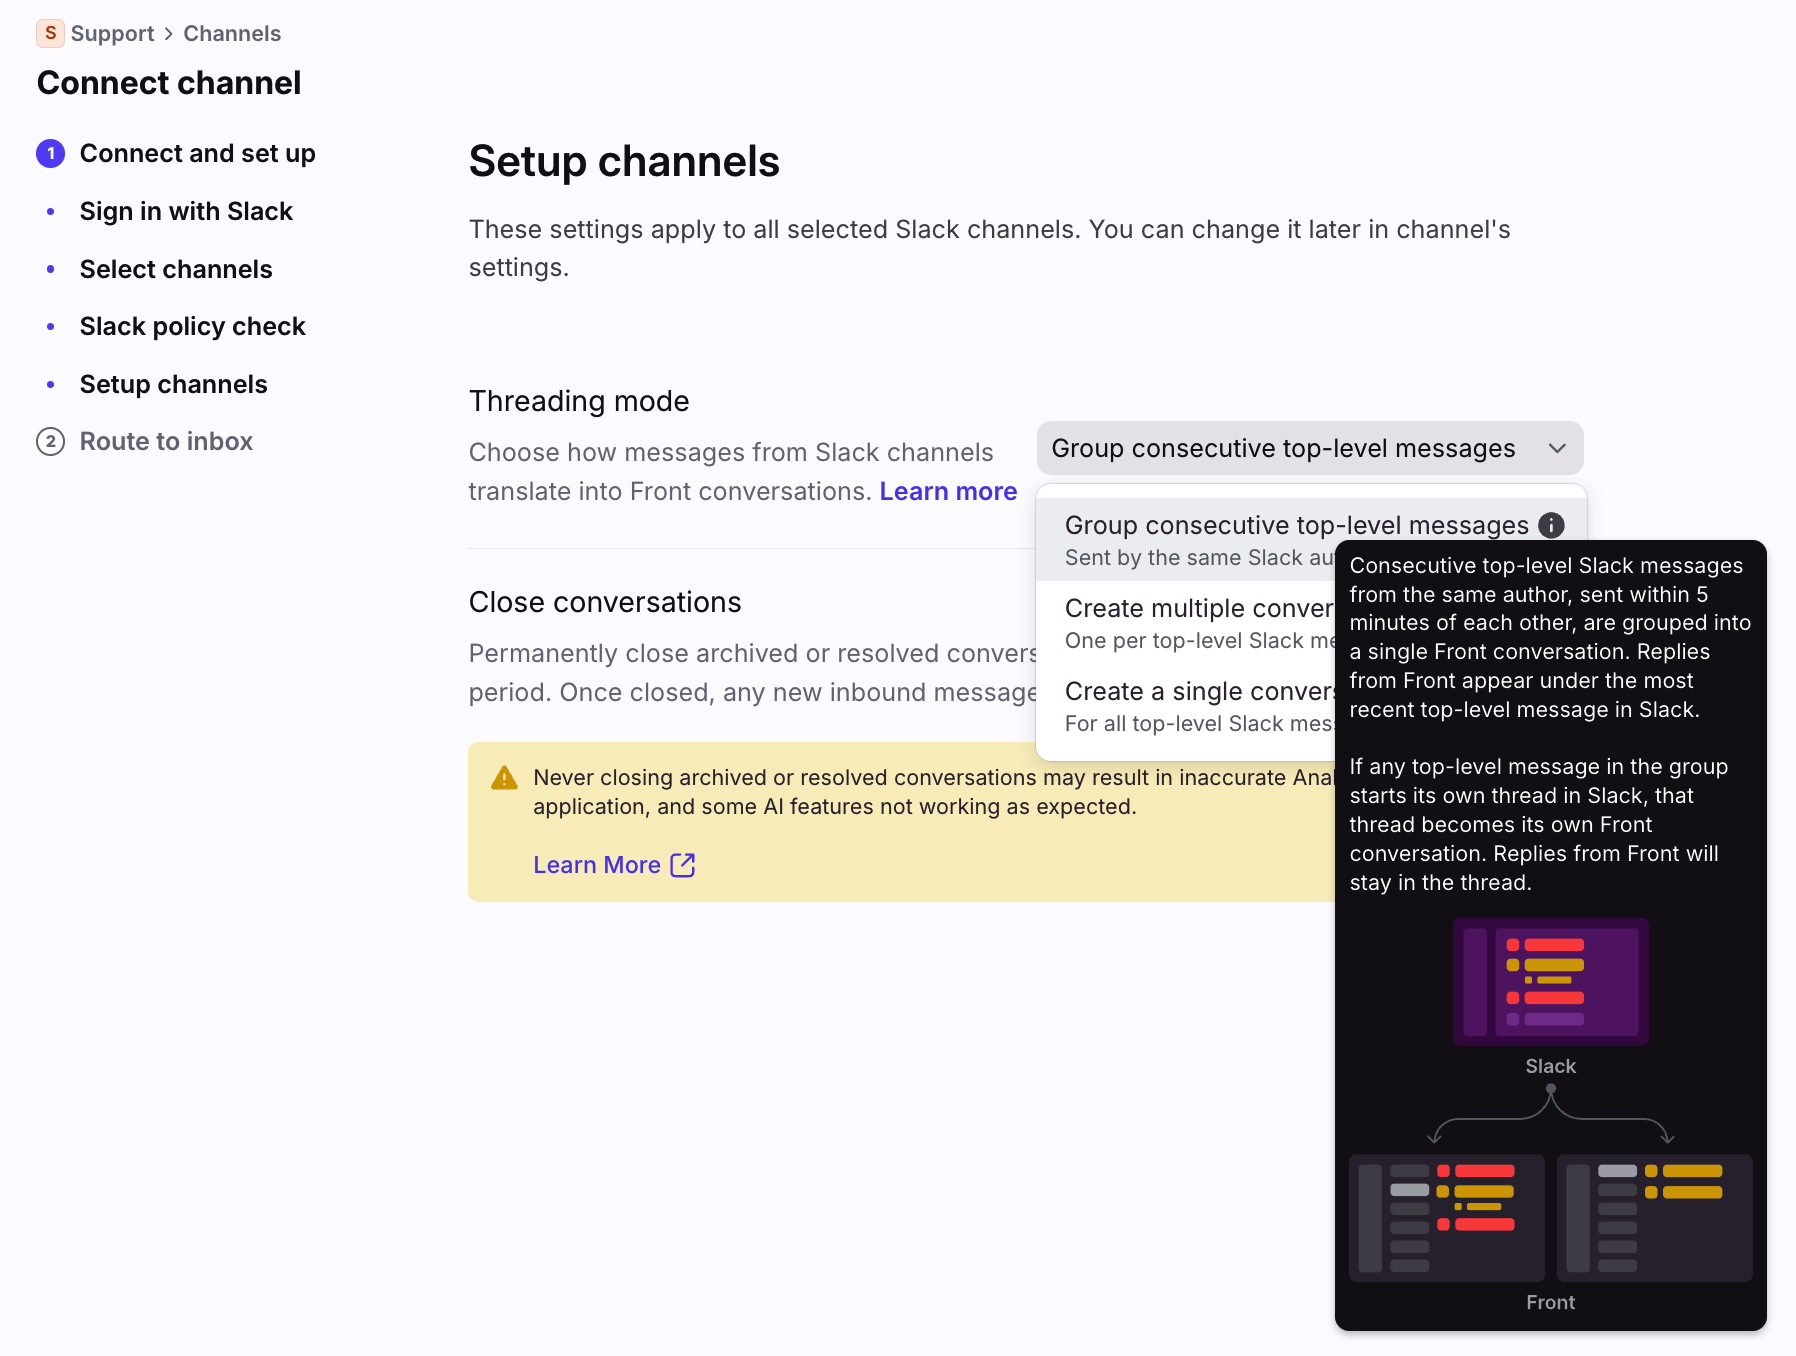1796x1356 pixels.
Task: Click the Support workspace S icon
Action: (50, 33)
